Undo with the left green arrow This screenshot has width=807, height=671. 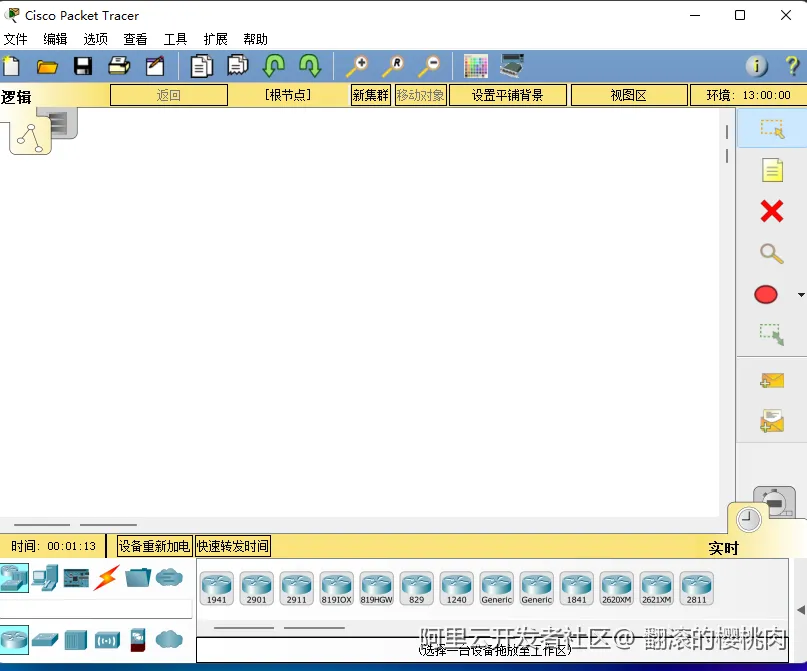click(273, 66)
